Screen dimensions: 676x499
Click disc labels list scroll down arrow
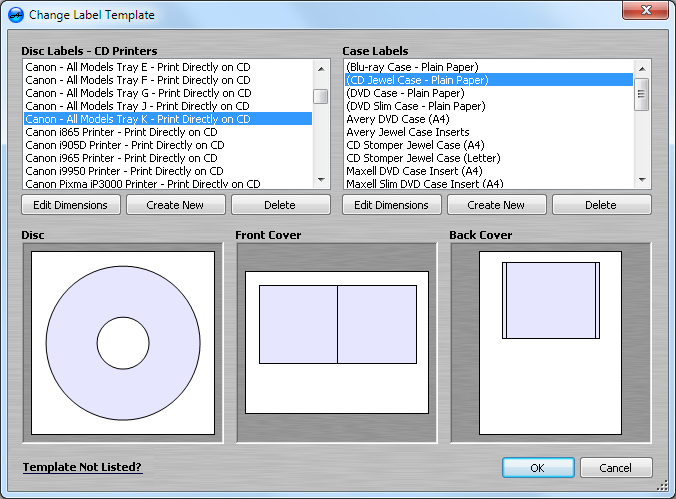pos(321,180)
